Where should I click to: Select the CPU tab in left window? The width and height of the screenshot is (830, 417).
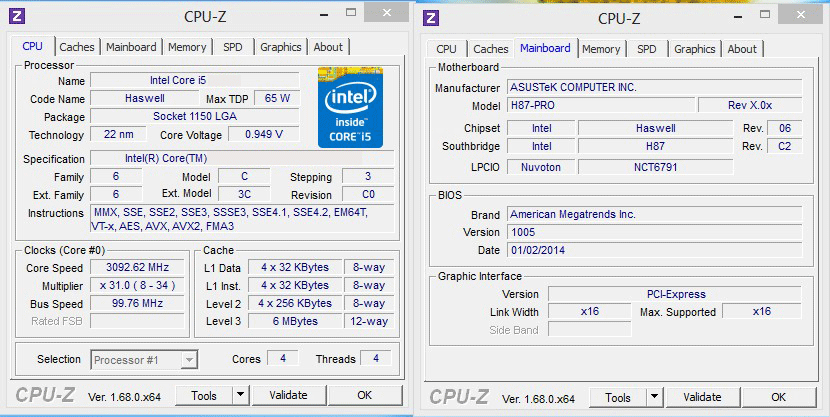click(32, 46)
